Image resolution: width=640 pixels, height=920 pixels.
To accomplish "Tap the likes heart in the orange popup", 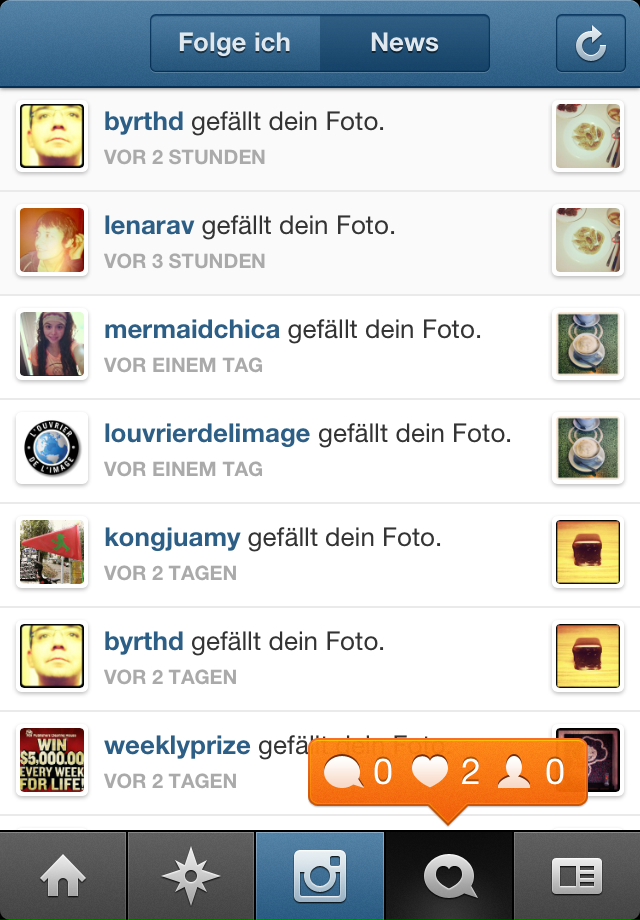I will (x=446, y=772).
